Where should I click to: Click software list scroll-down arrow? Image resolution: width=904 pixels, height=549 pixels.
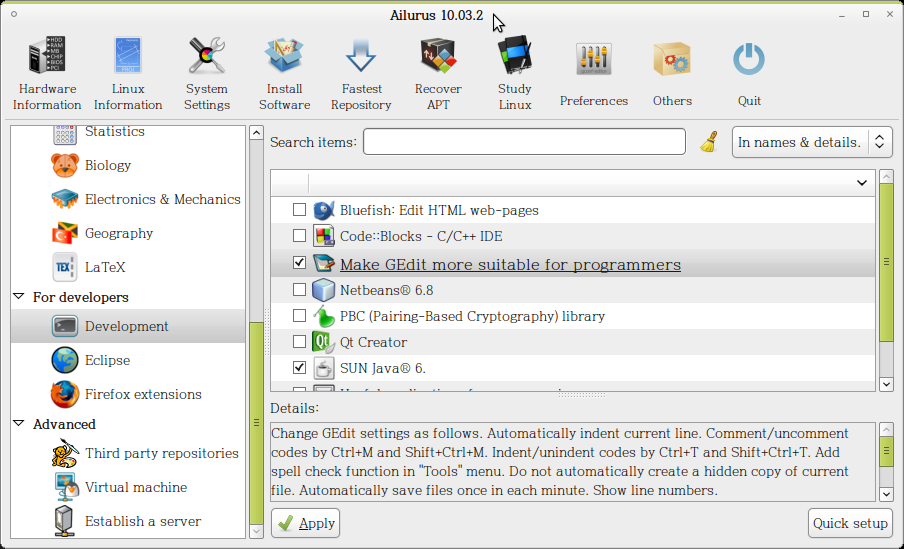886,385
